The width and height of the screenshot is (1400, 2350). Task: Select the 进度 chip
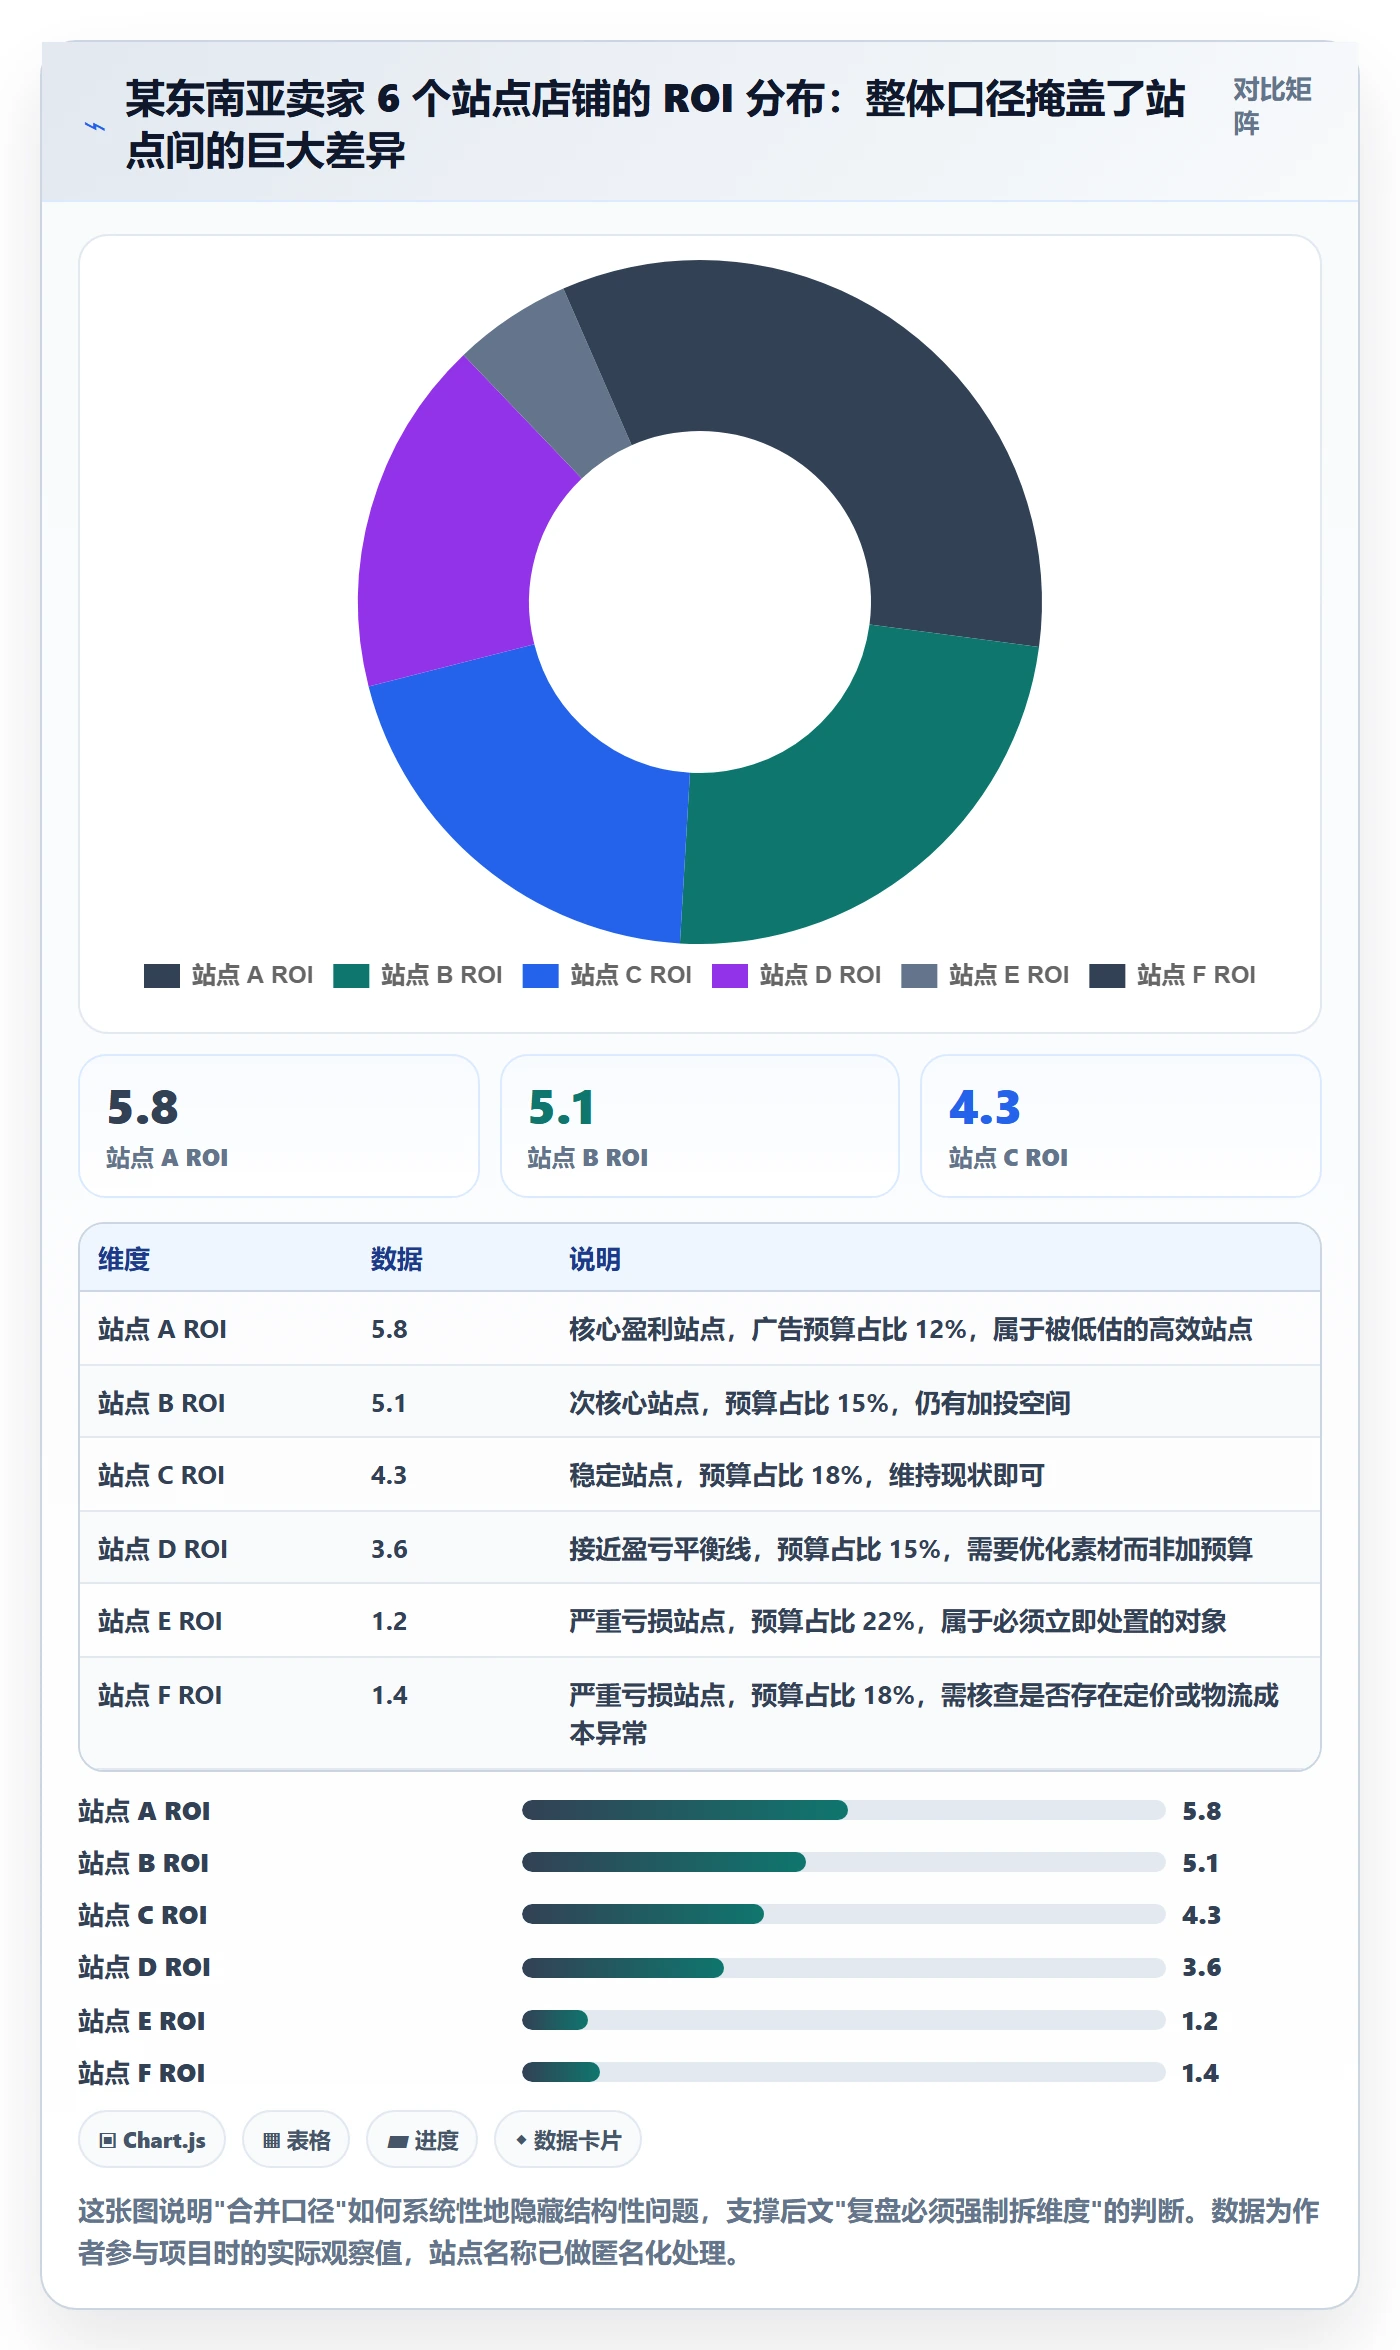tap(422, 2140)
